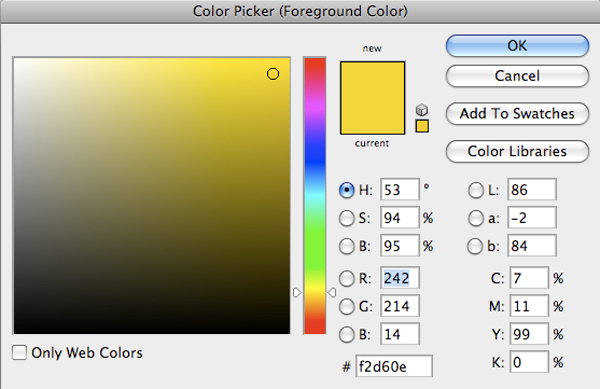
Task: Select the S saturation radio button
Action: point(347,218)
